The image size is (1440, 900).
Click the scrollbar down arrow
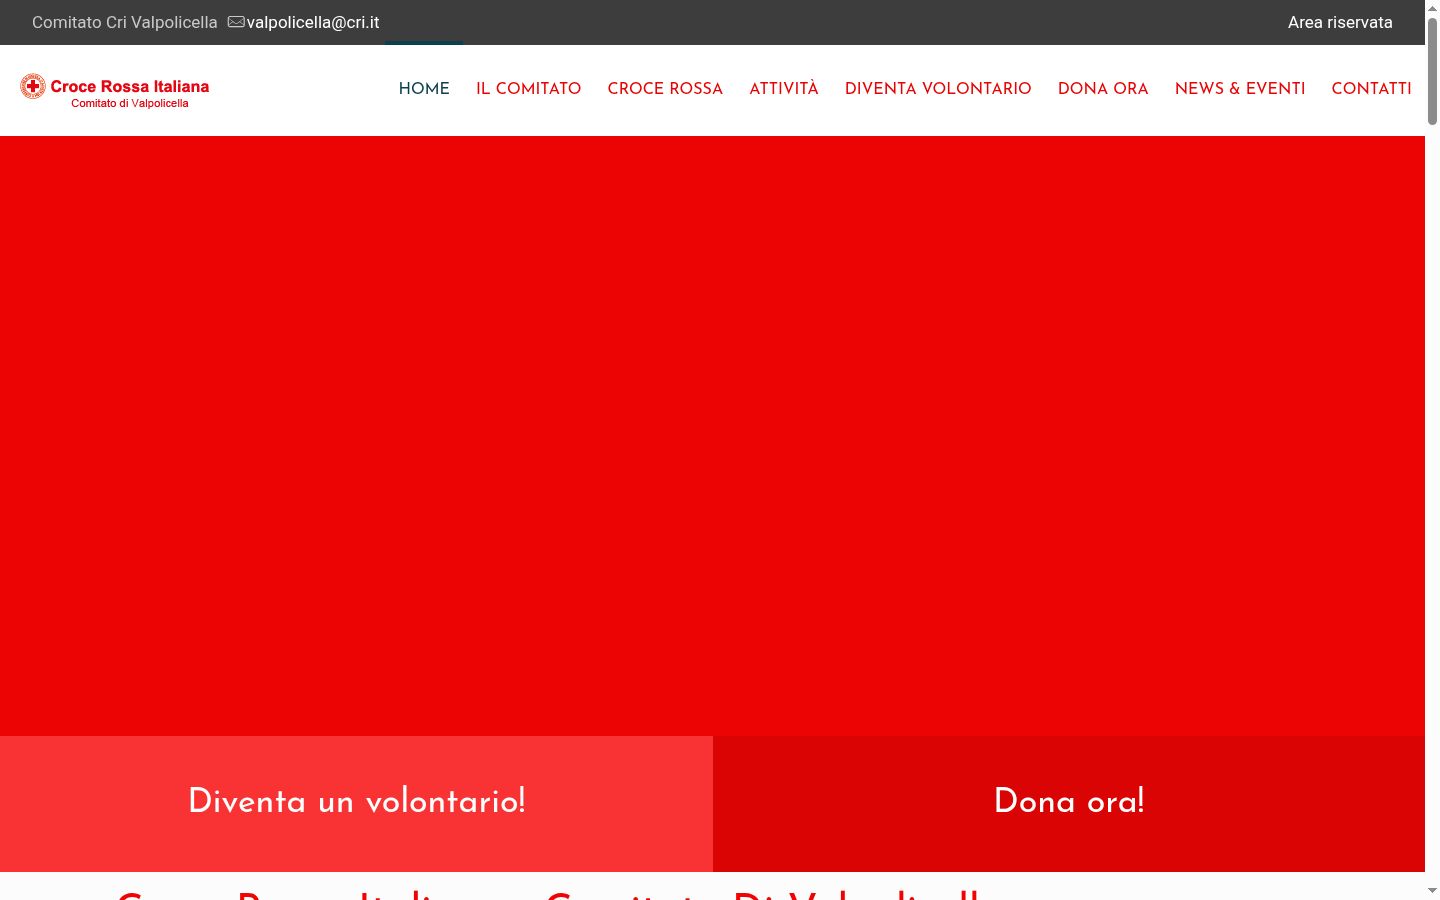(1432, 890)
